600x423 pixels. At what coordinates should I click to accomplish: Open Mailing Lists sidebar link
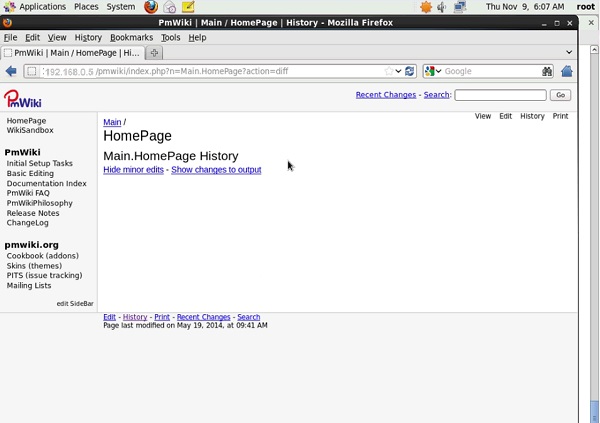(x=29, y=286)
